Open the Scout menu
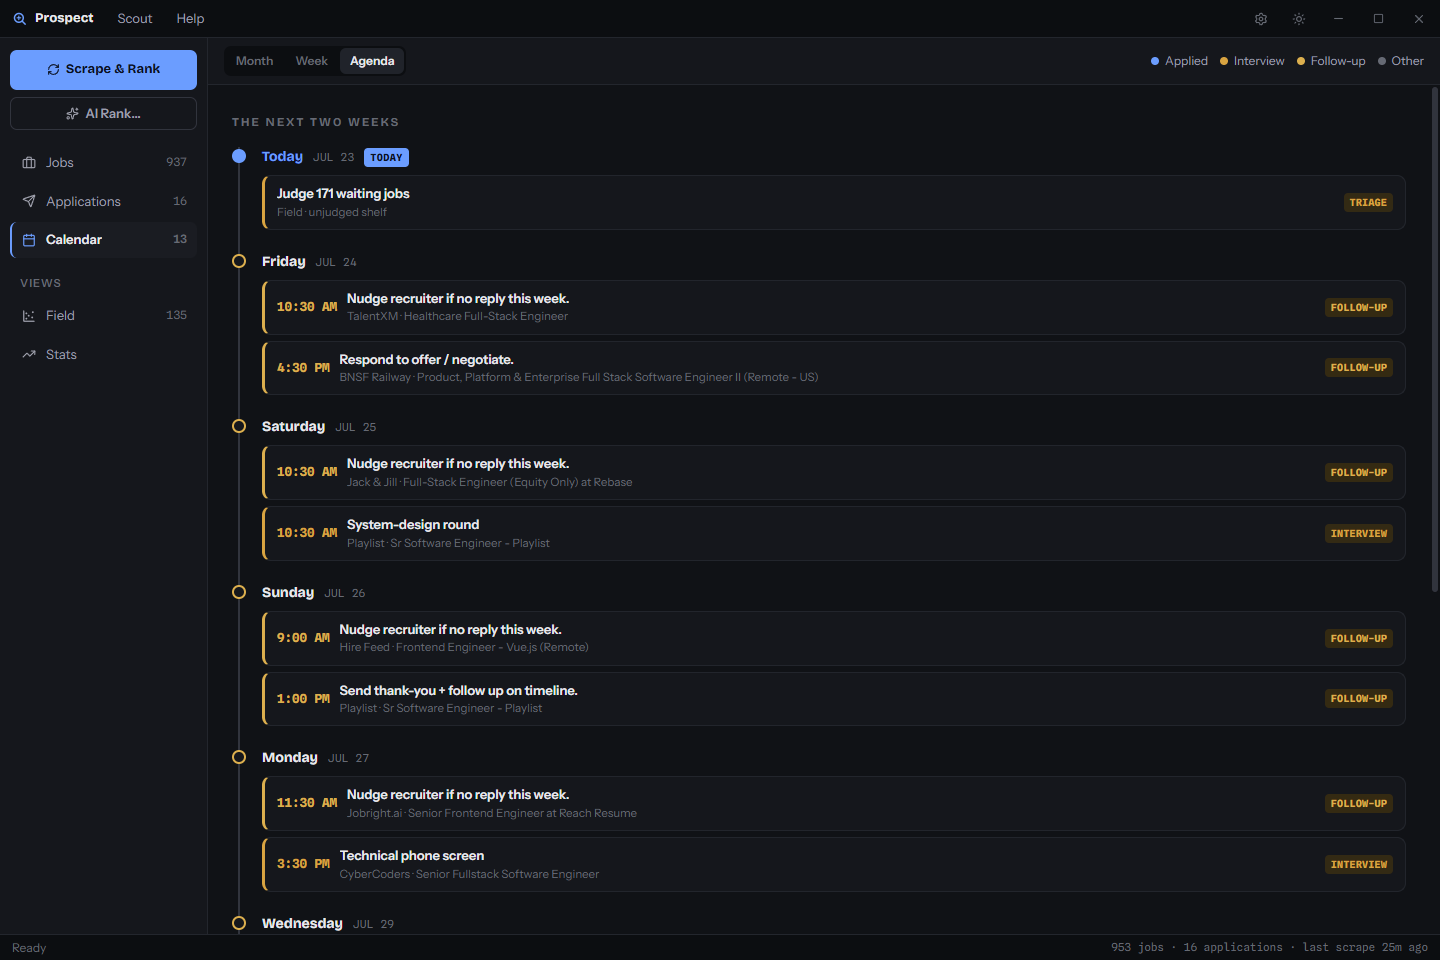 [x=135, y=18]
